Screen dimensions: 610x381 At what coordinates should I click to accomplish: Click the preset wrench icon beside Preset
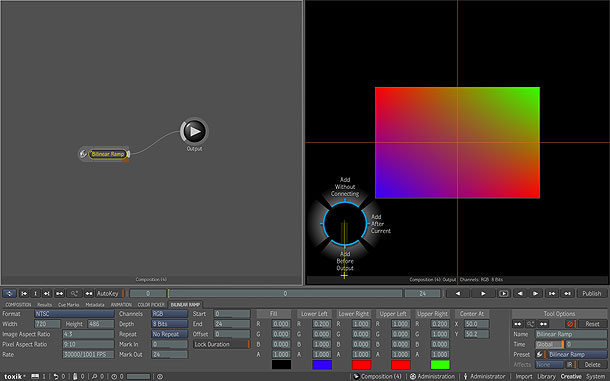coord(540,354)
